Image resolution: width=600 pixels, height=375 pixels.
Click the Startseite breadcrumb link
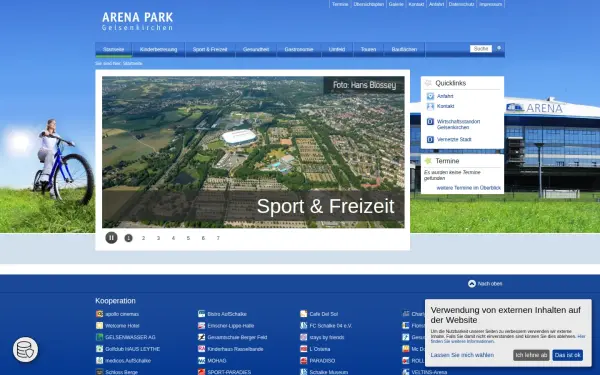point(133,64)
